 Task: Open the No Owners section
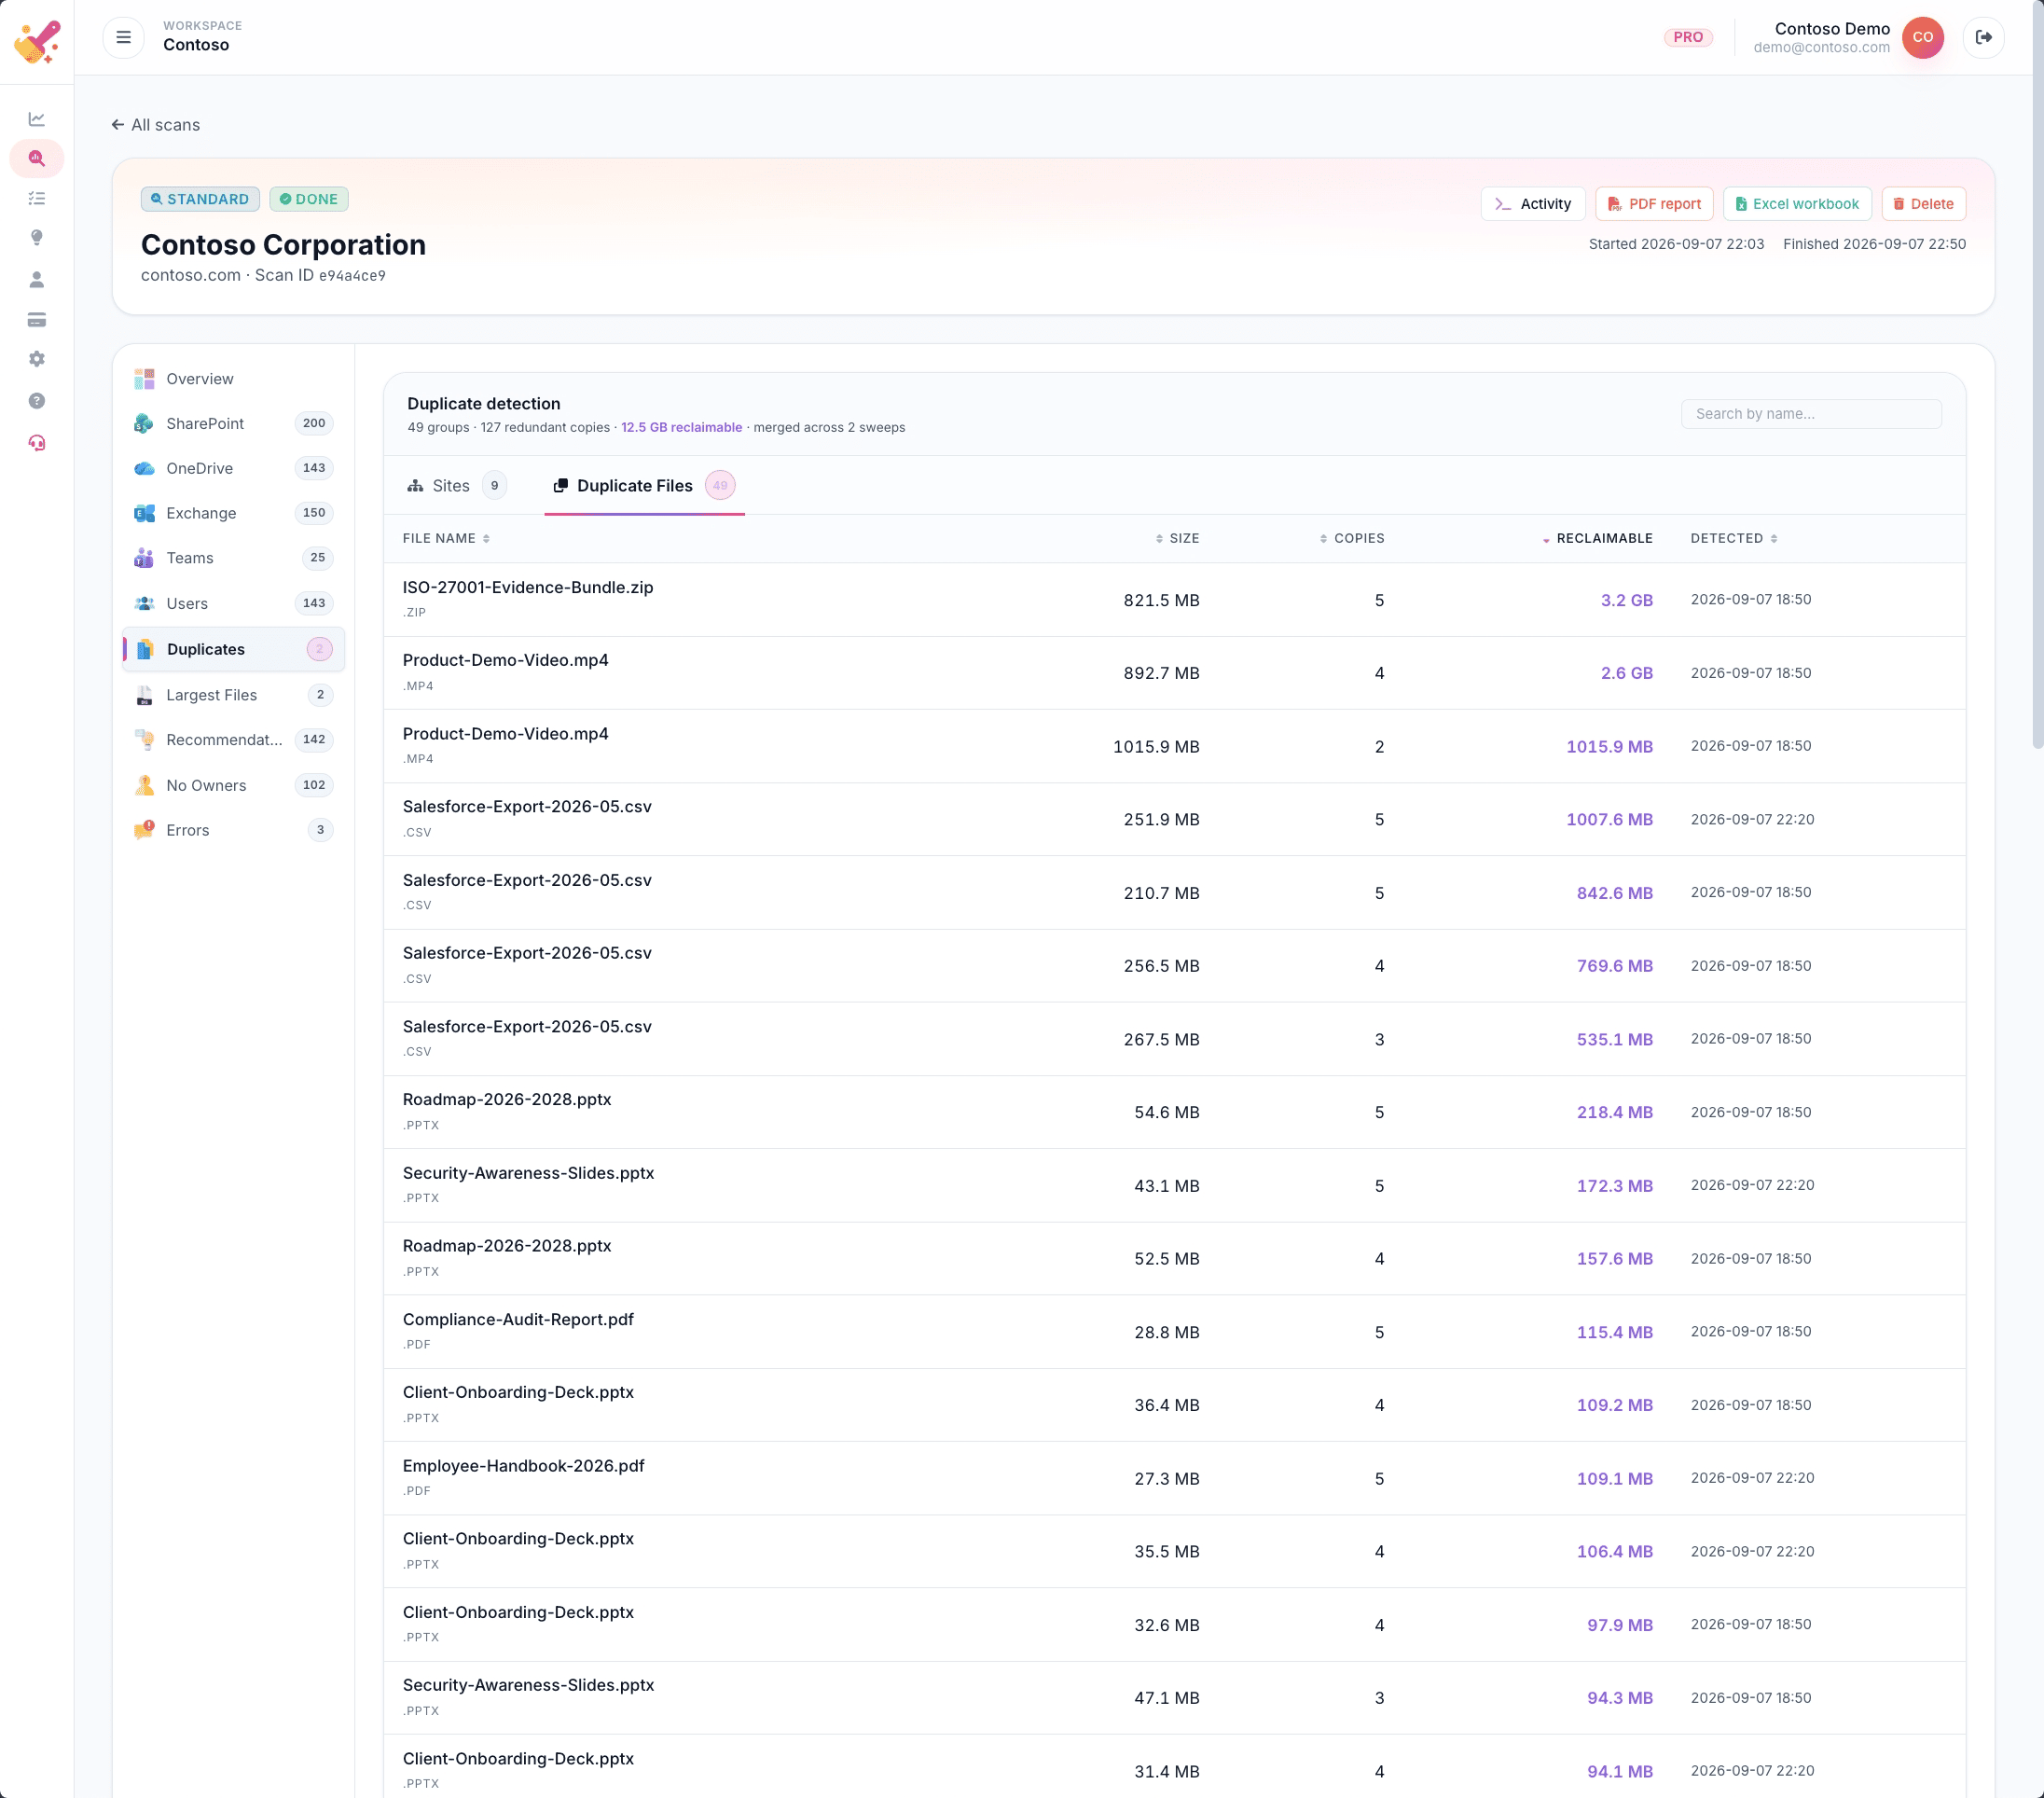pyautogui.click(x=233, y=785)
